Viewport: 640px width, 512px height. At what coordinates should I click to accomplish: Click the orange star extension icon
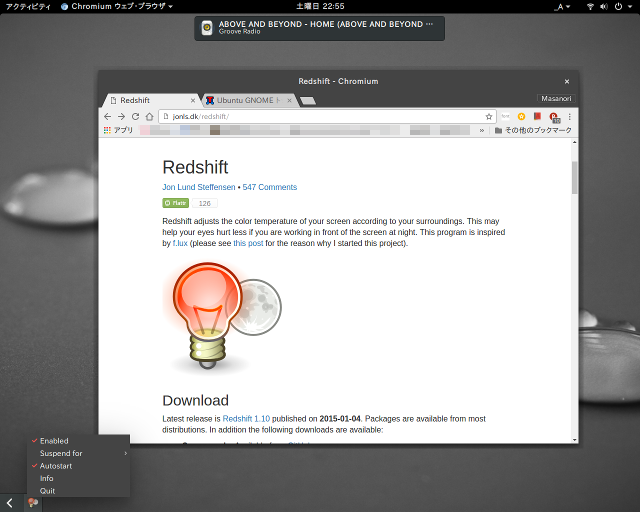pyautogui.click(x=521, y=116)
